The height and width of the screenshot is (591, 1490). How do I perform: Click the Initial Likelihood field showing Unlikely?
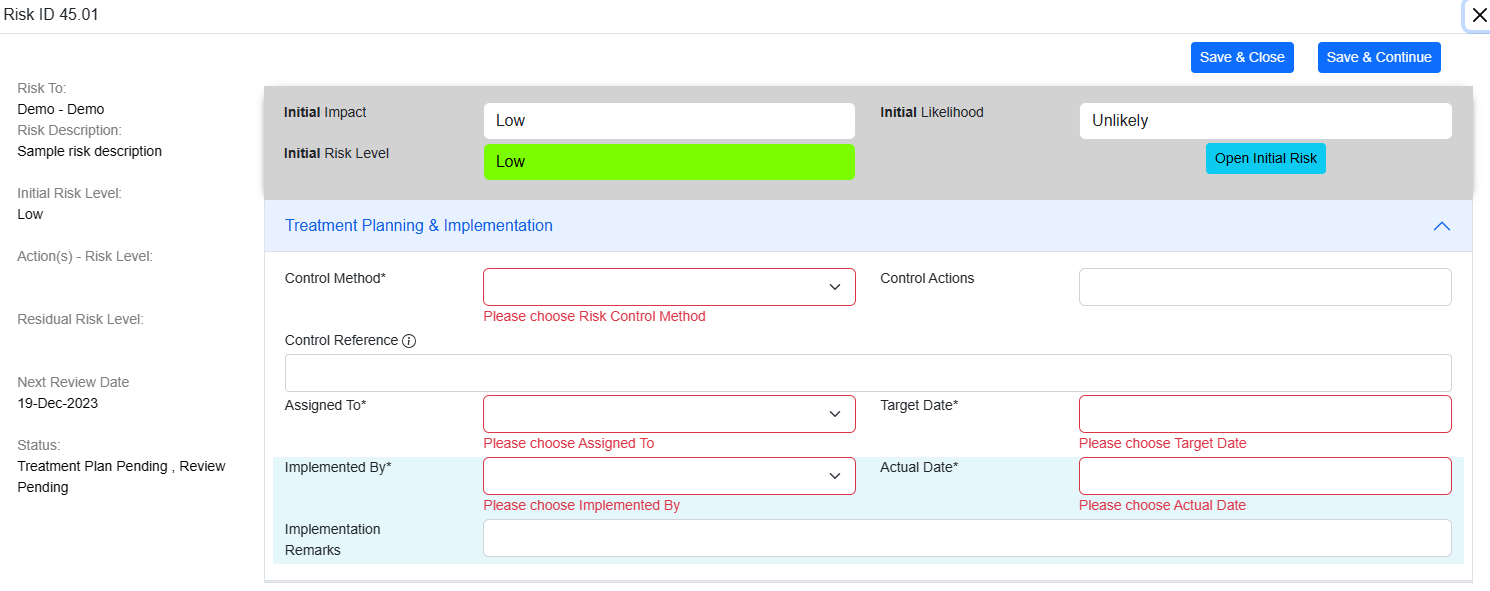click(1265, 121)
